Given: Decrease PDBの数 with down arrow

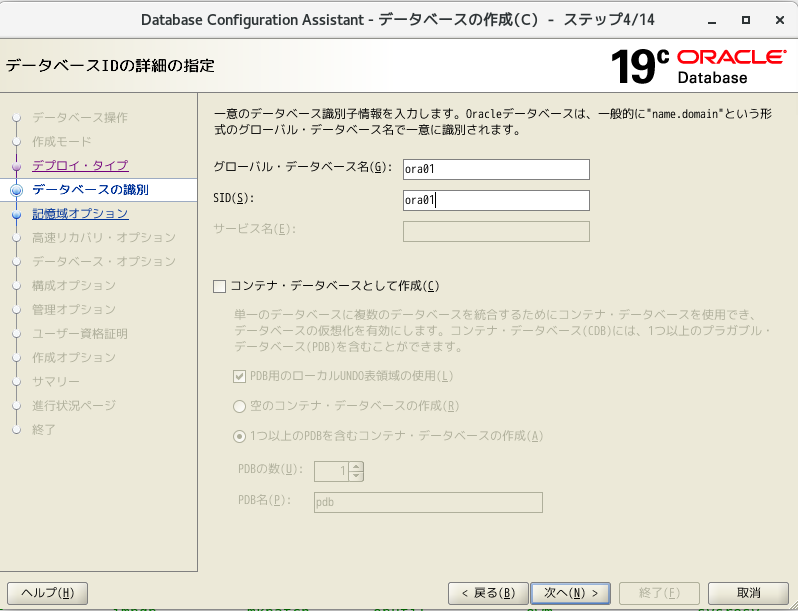Looking at the screenshot, I should [356, 477].
